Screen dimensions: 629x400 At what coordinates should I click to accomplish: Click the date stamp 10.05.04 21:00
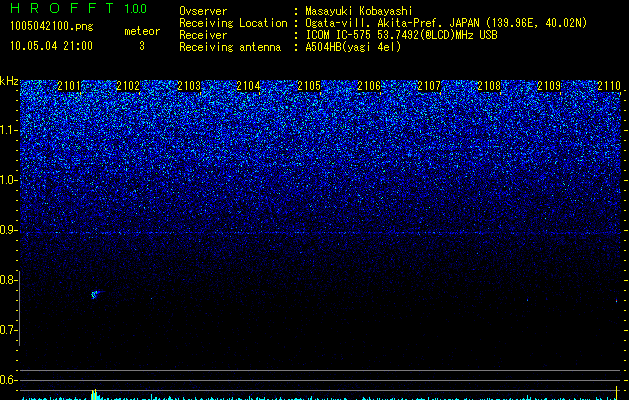coord(51,46)
